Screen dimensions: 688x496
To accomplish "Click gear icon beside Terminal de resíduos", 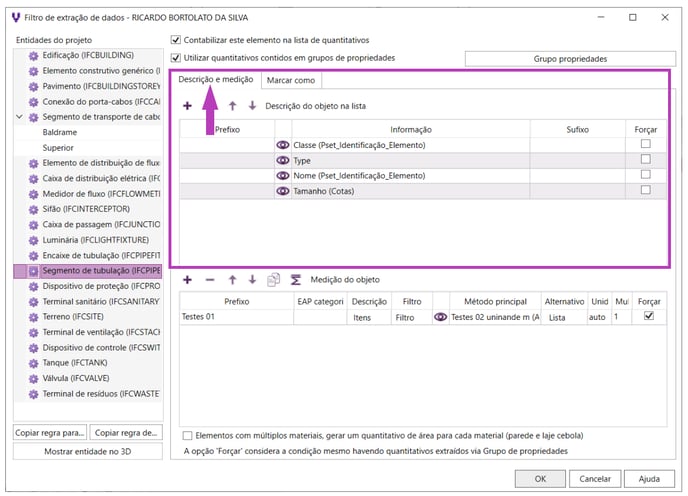I will tap(33, 394).
